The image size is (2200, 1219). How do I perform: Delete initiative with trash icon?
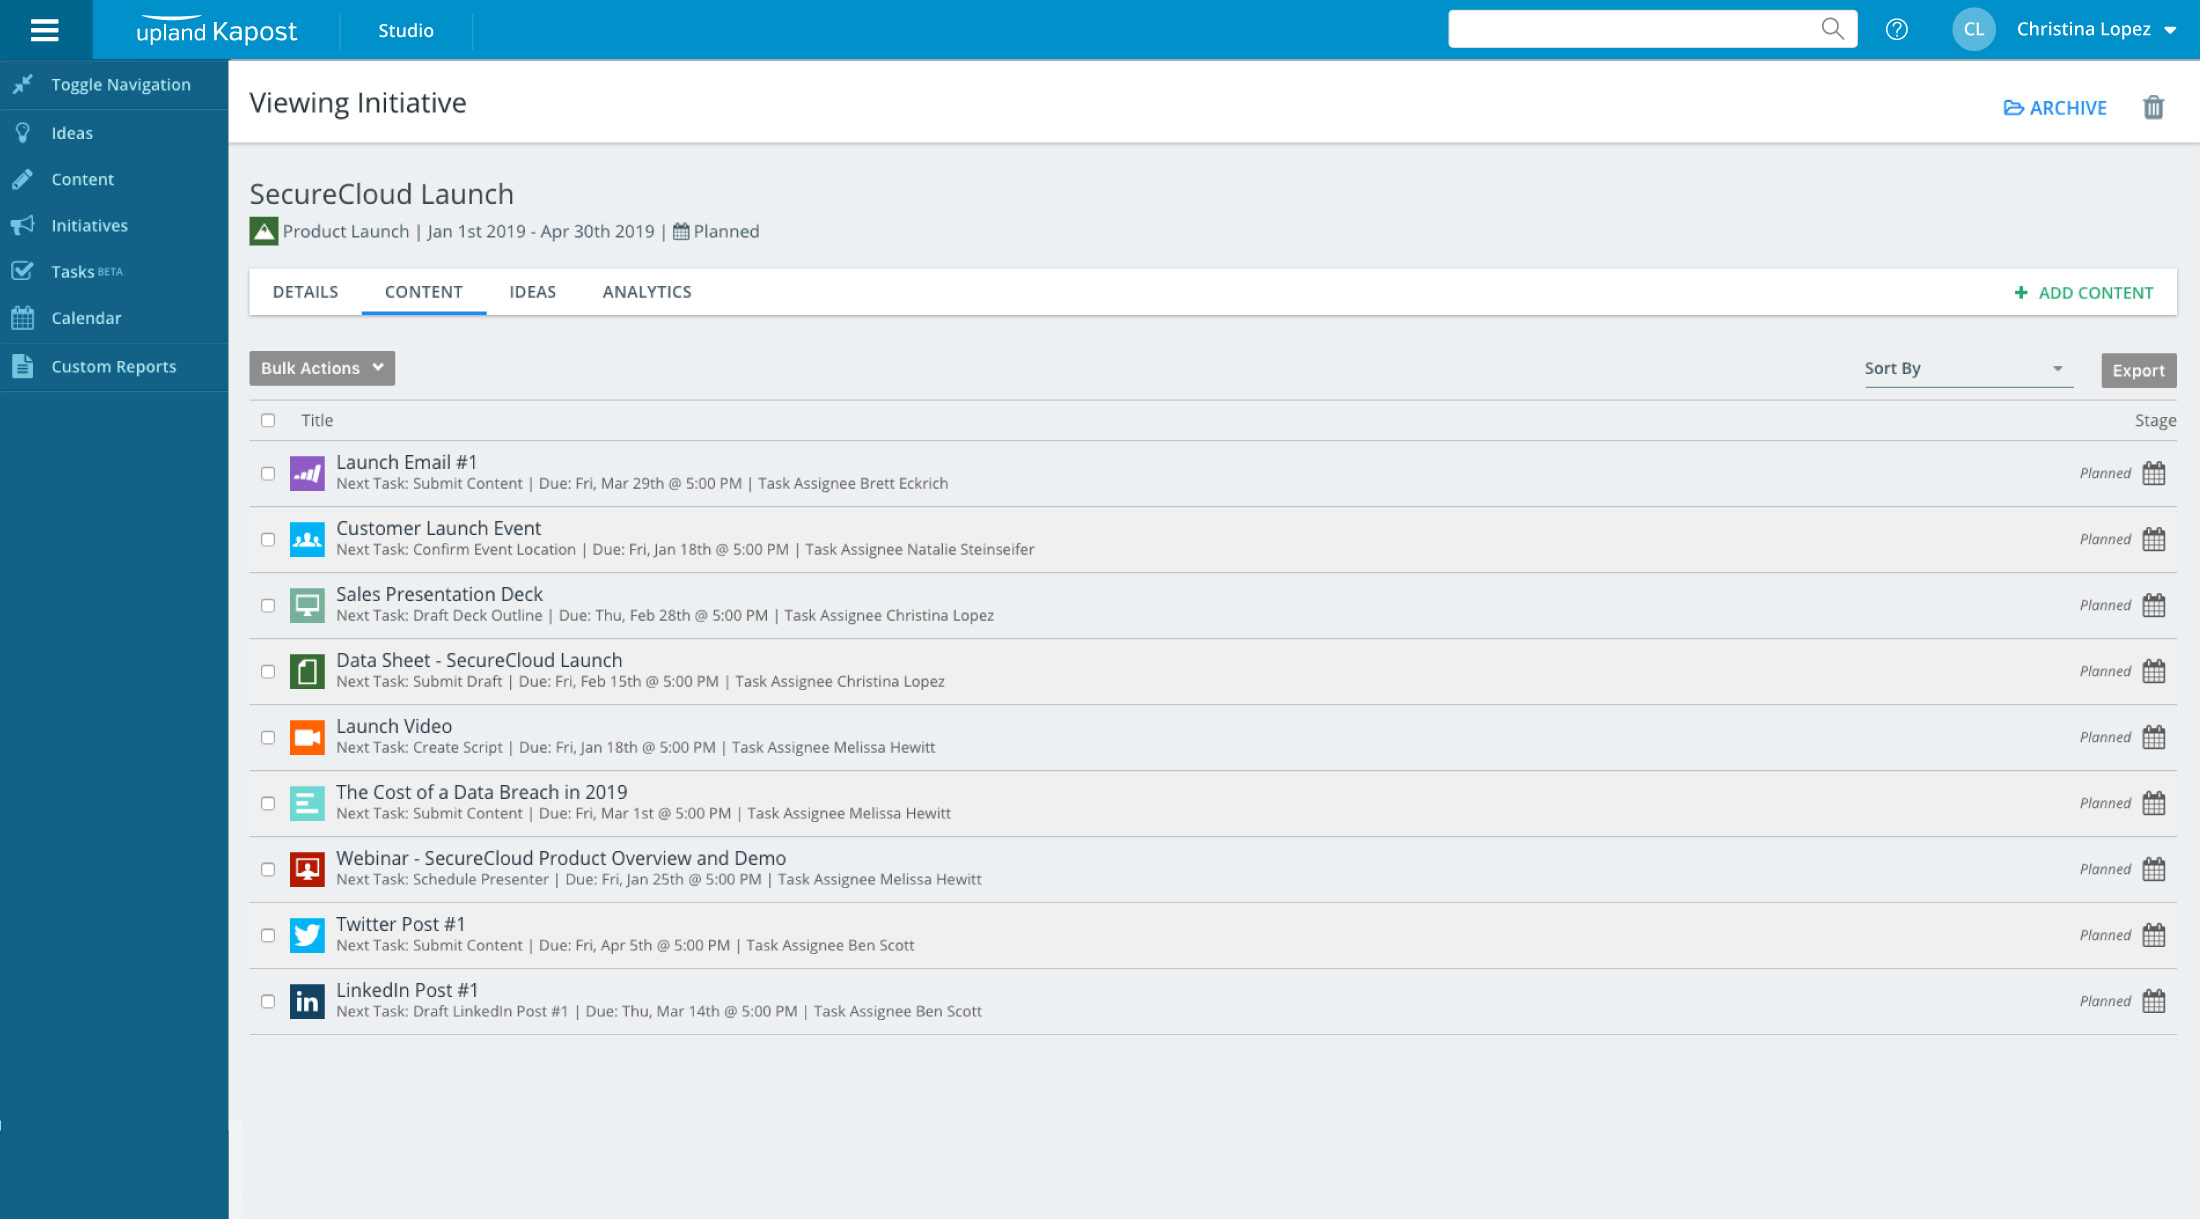[x=2153, y=107]
